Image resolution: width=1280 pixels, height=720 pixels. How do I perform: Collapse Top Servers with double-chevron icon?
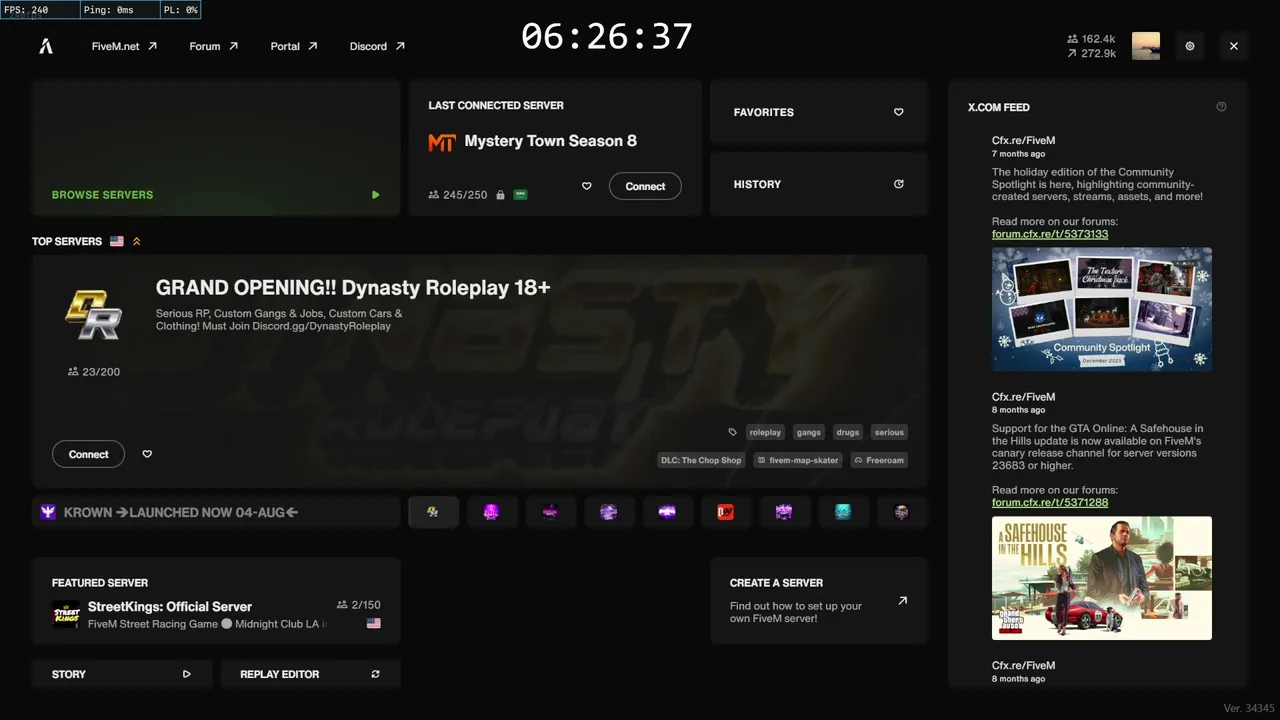click(x=137, y=241)
